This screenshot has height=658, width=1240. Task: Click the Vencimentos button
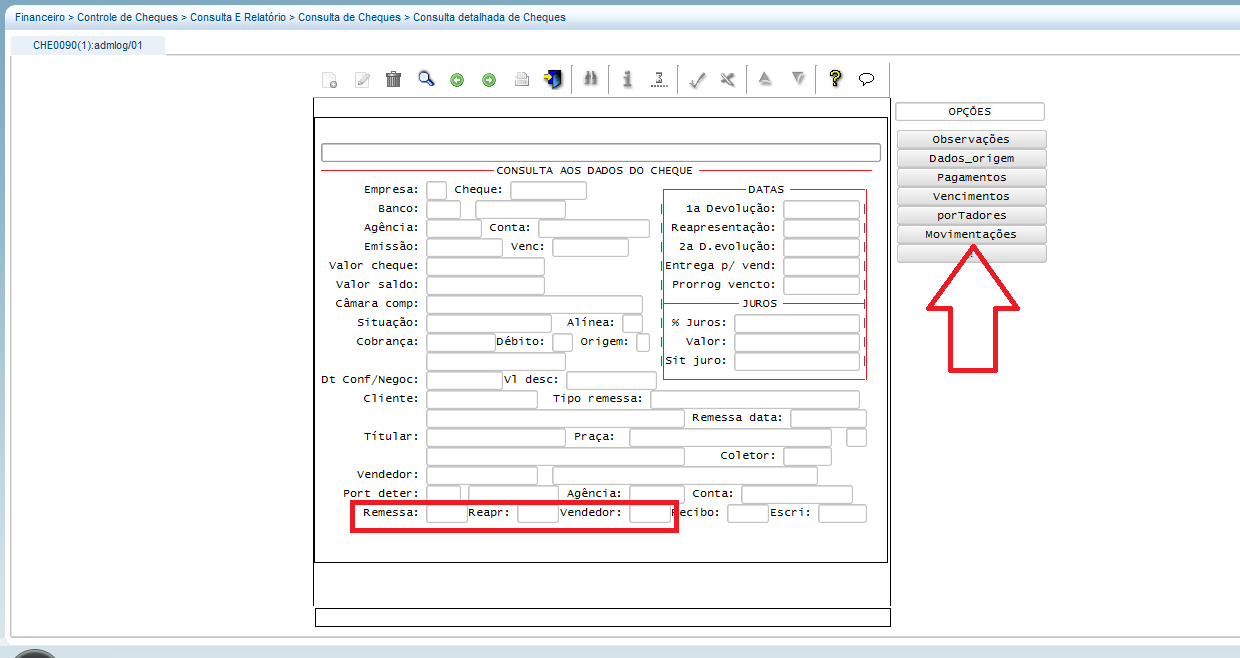971,196
